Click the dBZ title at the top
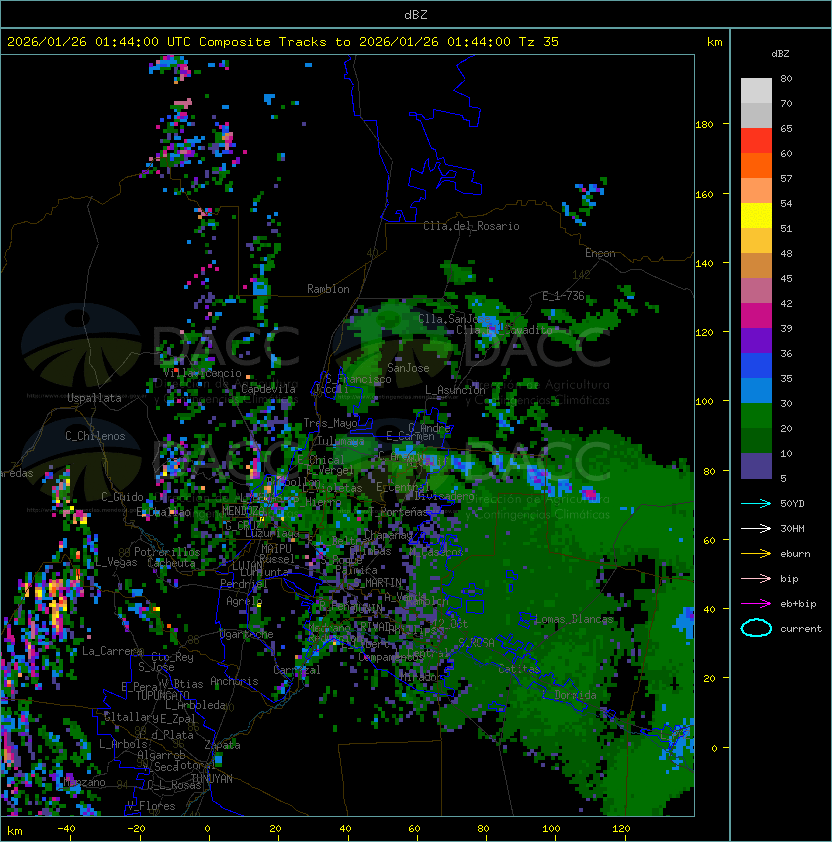This screenshot has height=842, width=832. pyautogui.click(x=416, y=15)
